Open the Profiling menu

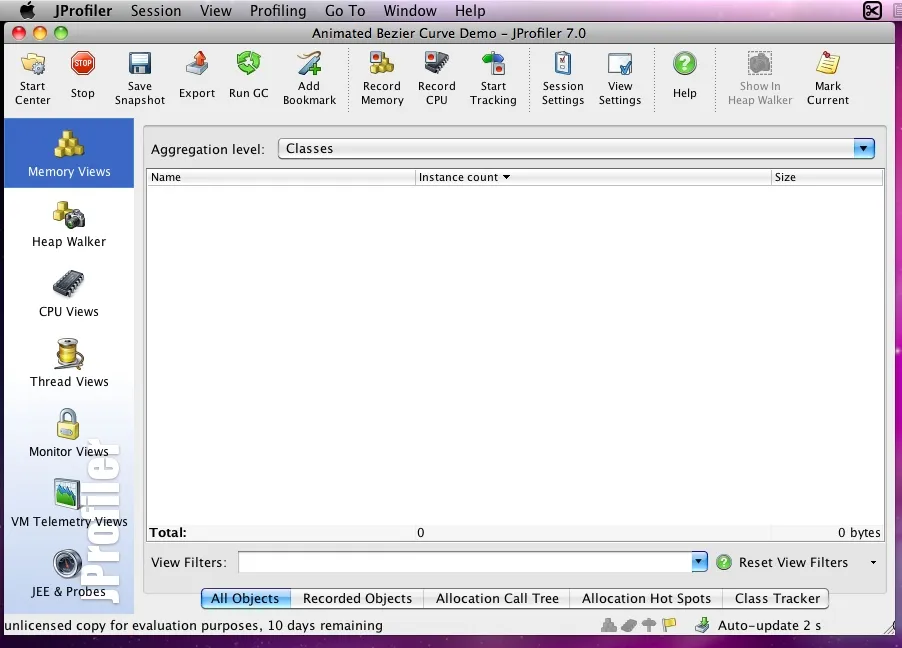click(x=278, y=10)
